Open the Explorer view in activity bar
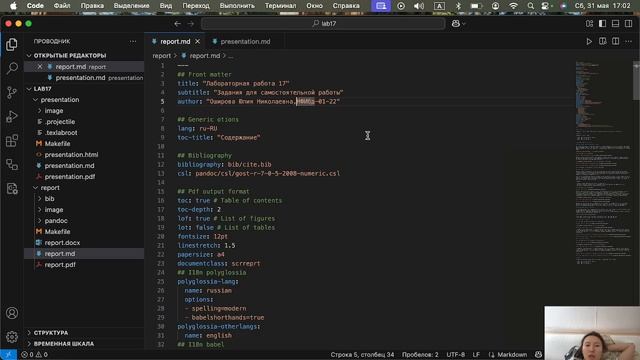640x360 pixels. pos(12,44)
